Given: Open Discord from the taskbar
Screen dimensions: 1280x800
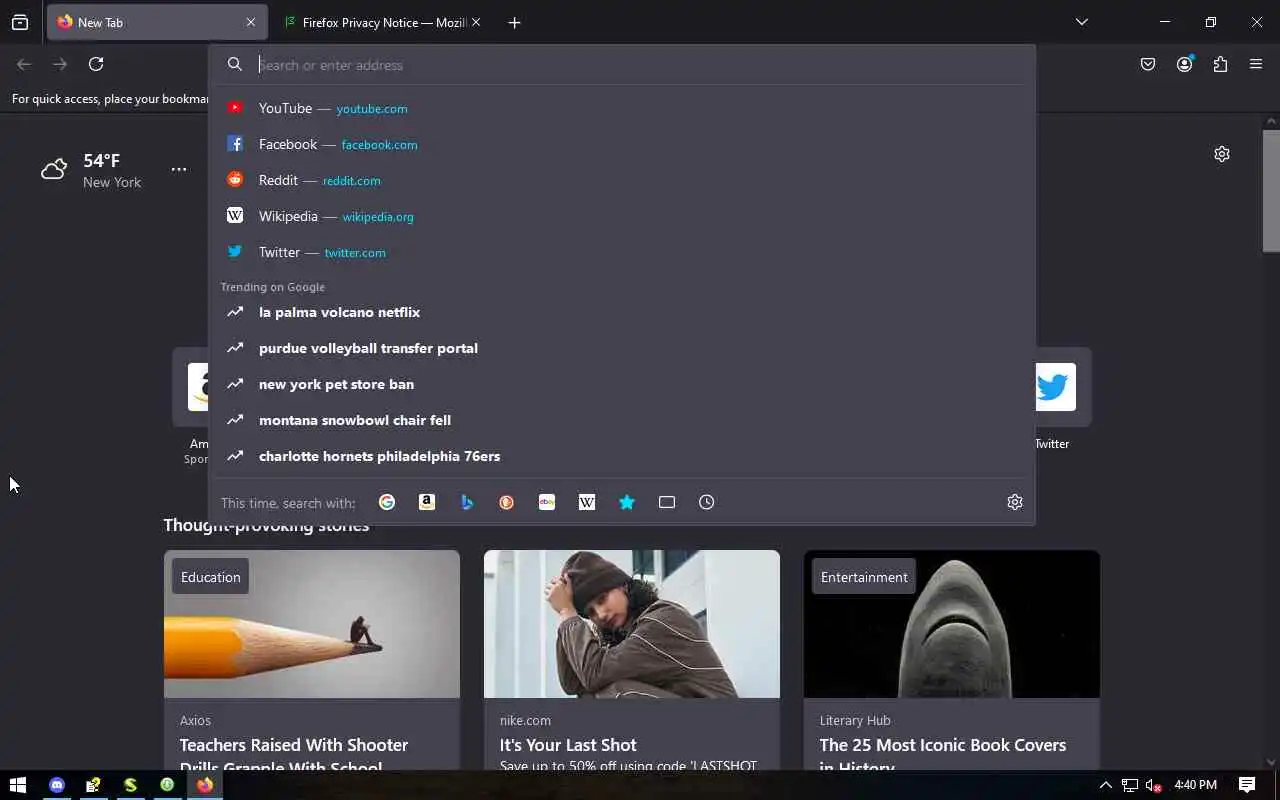Looking at the screenshot, I should pos(57,785).
